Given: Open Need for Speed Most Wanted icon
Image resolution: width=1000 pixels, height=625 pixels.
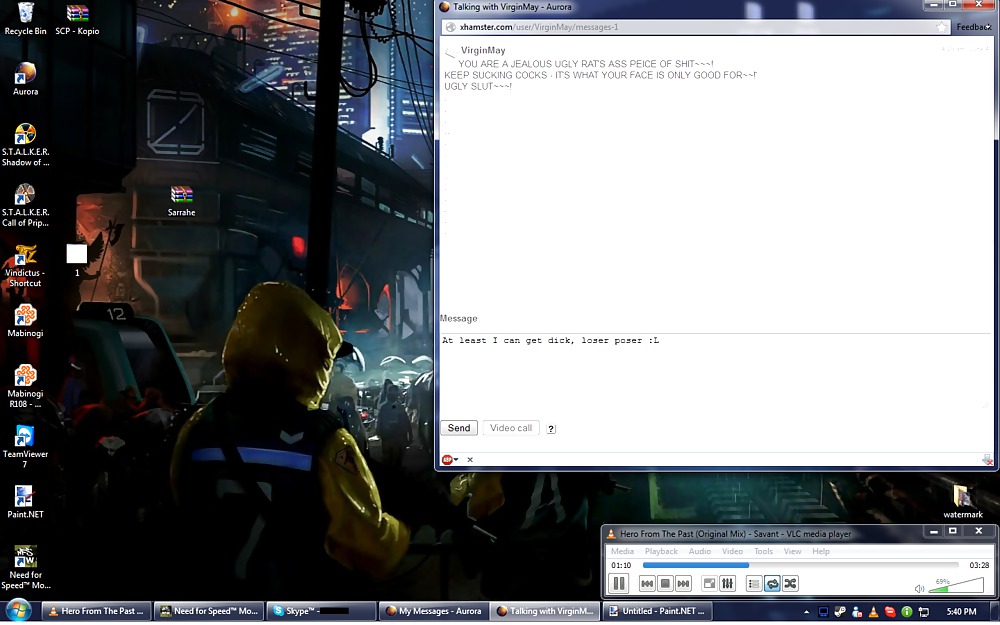Looking at the screenshot, I should (x=26, y=567).
